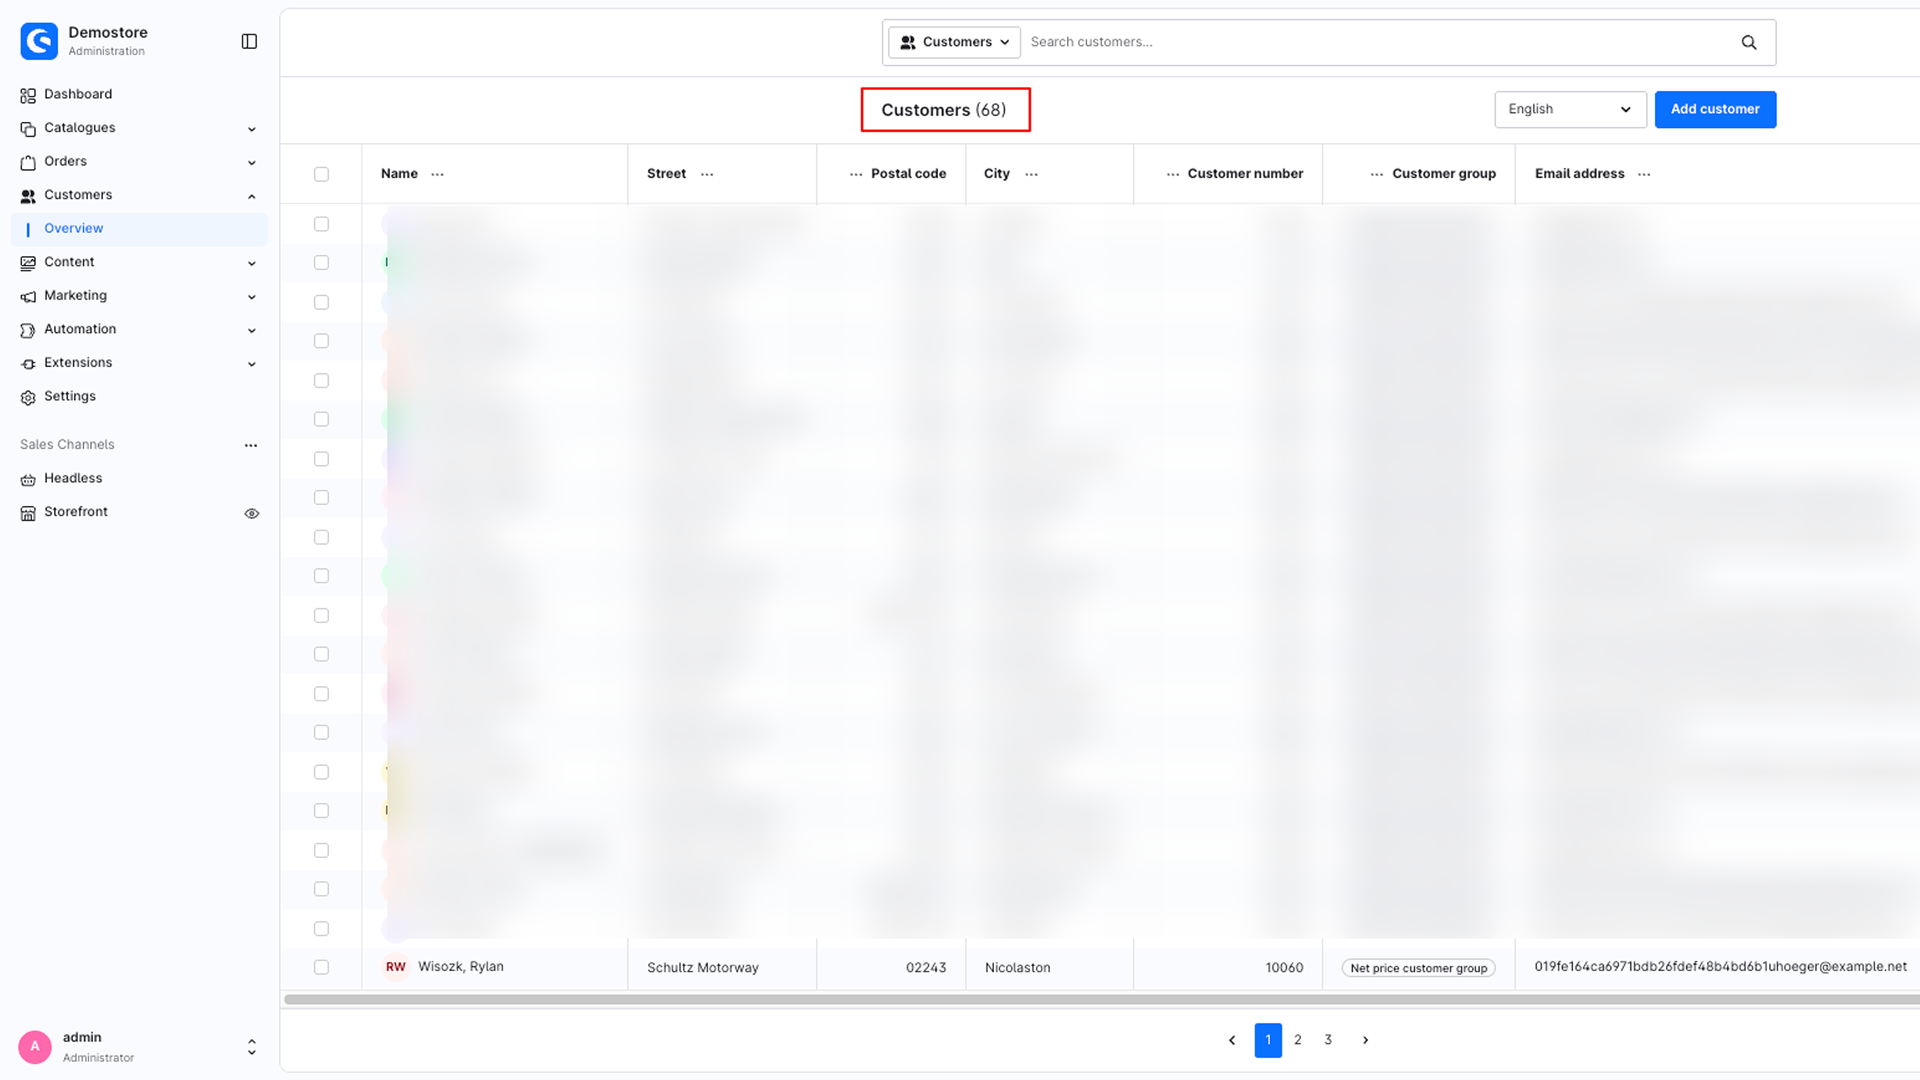The height and width of the screenshot is (1080, 1920).
Task: Click the horizontal table scrollbar
Action: [1101, 999]
